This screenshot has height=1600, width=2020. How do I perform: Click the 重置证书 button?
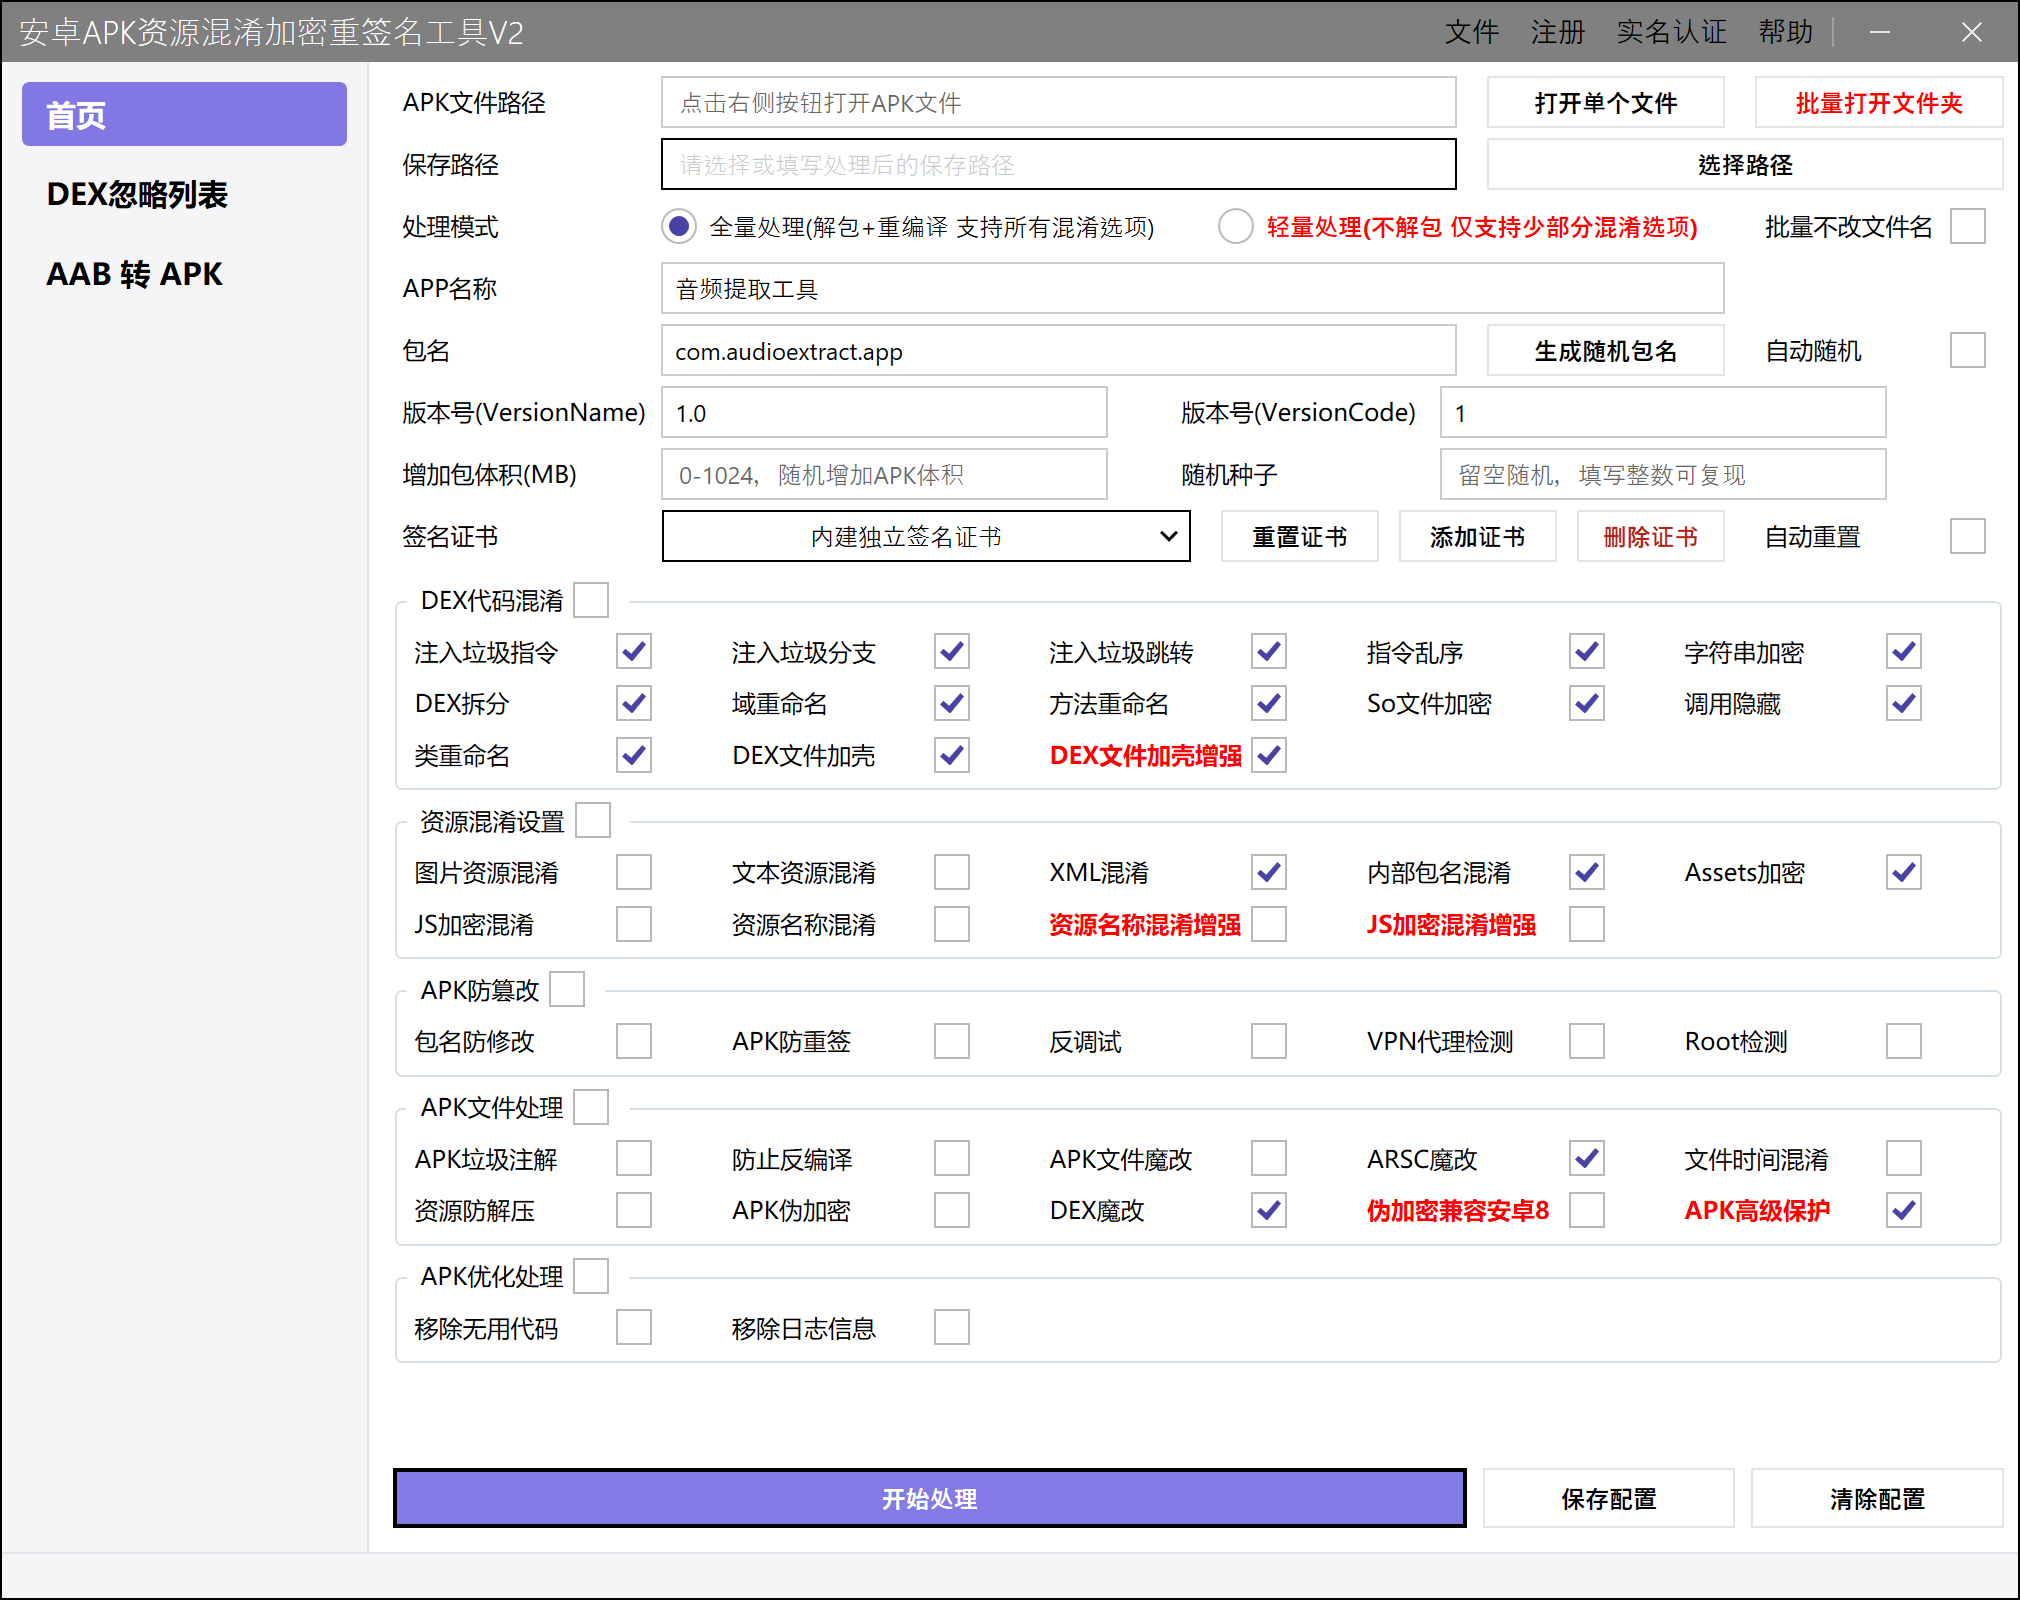1299,536
